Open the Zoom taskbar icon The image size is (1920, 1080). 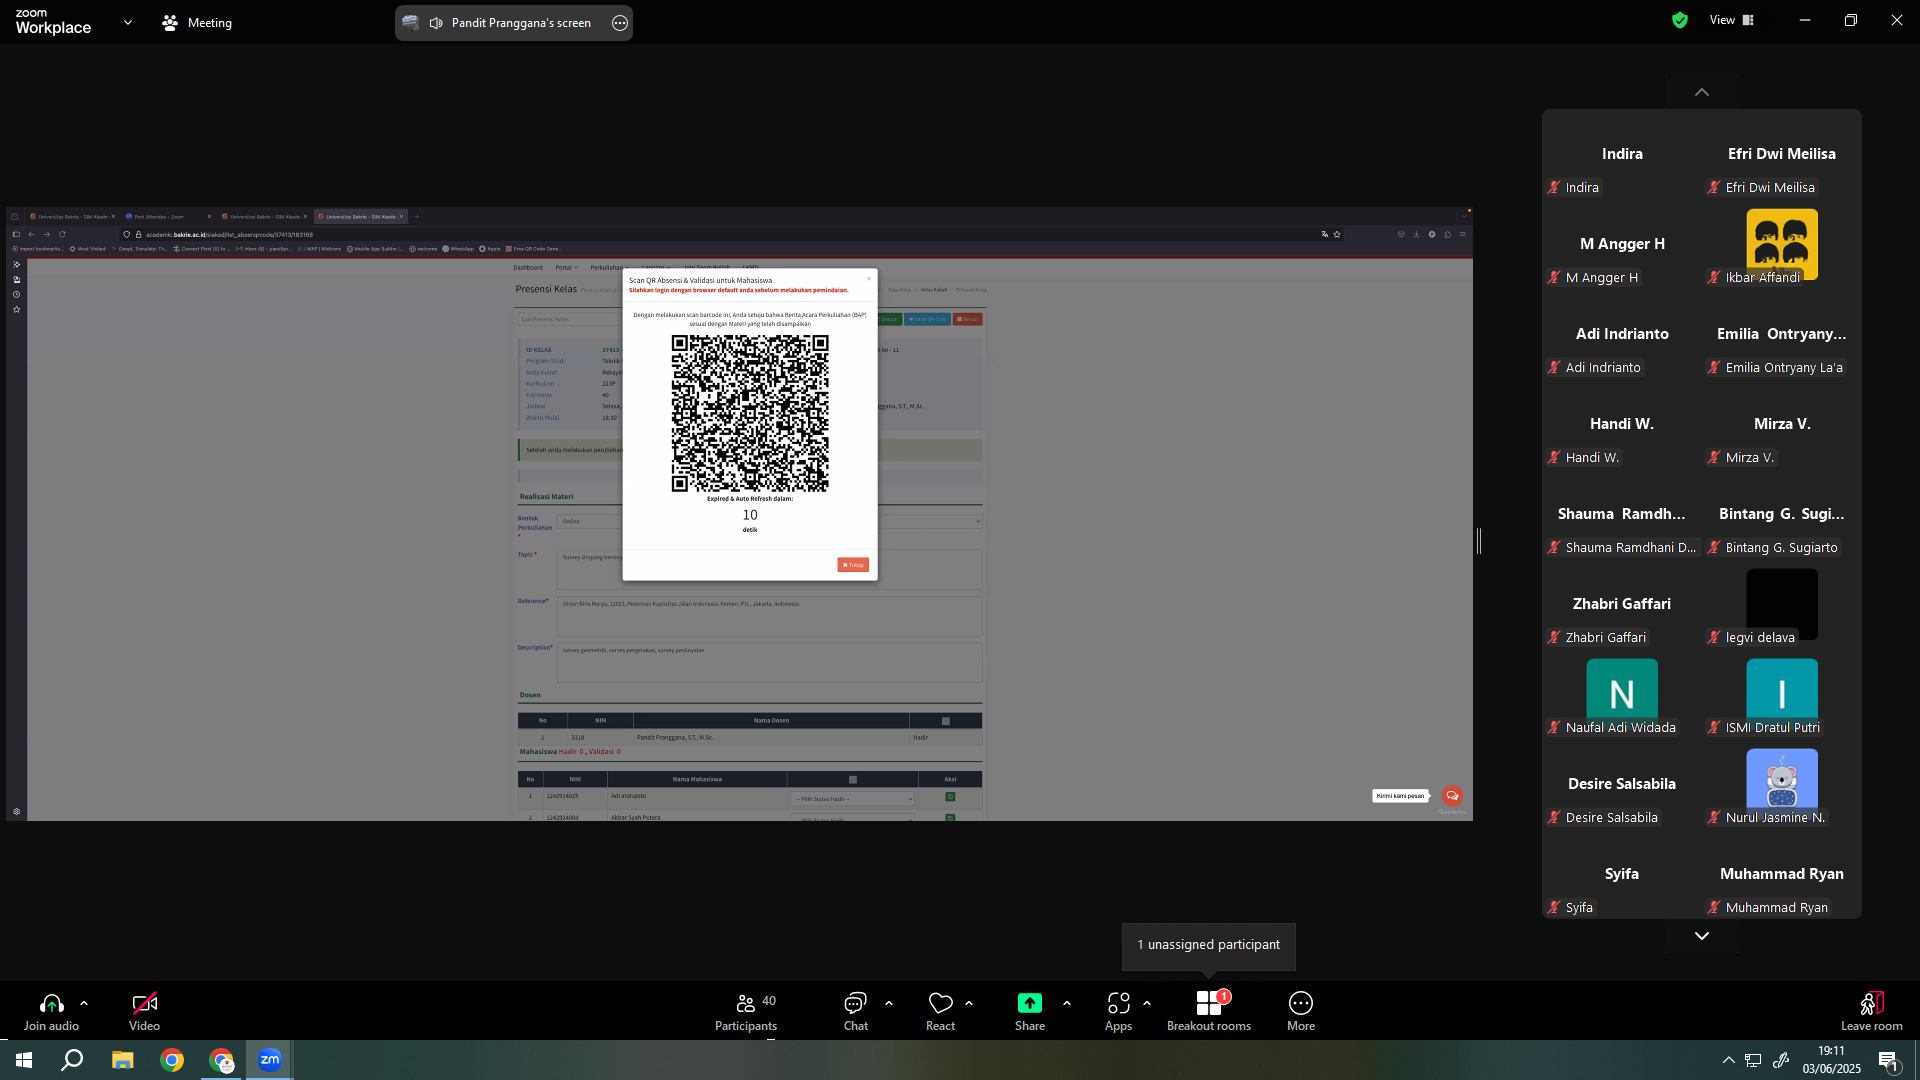(270, 1060)
